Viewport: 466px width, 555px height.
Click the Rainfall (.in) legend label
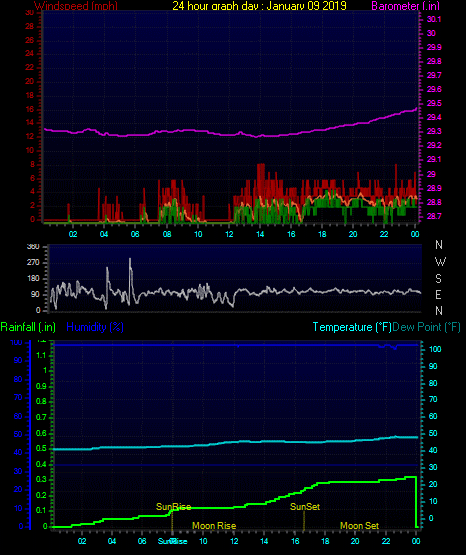(28, 327)
